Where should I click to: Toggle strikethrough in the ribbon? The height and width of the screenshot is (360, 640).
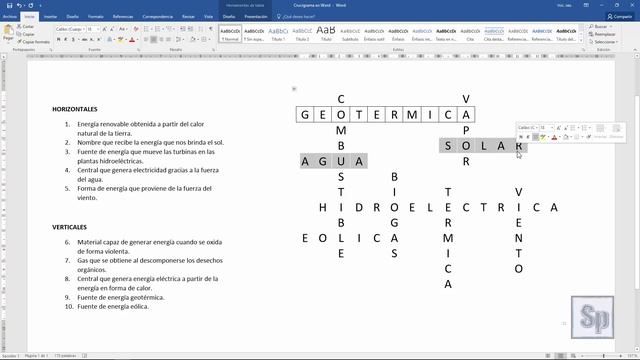tap(84, 40)
